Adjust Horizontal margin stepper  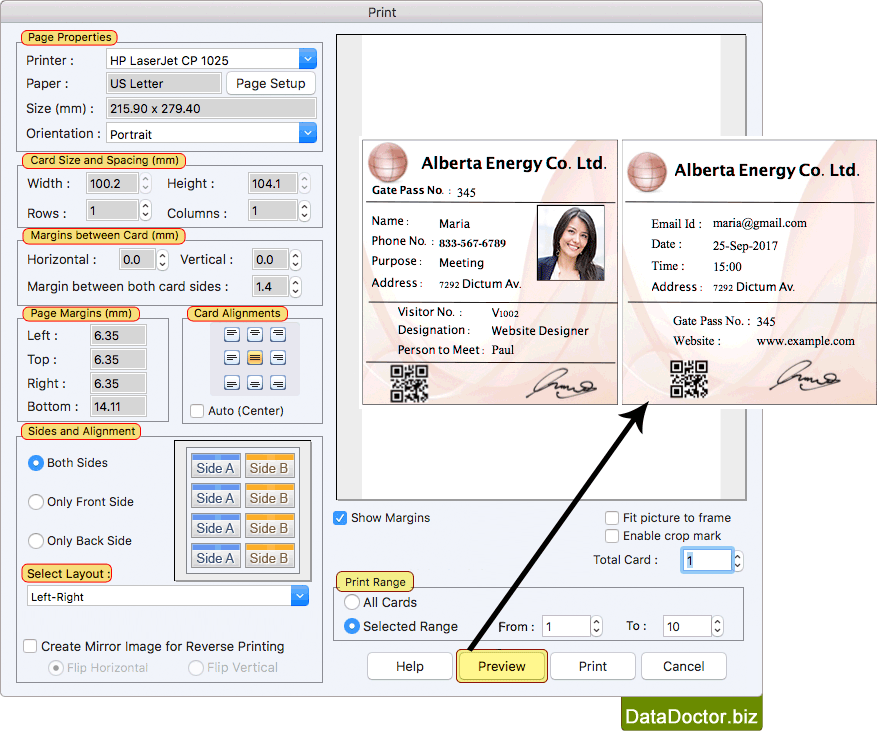click(163, 259)
